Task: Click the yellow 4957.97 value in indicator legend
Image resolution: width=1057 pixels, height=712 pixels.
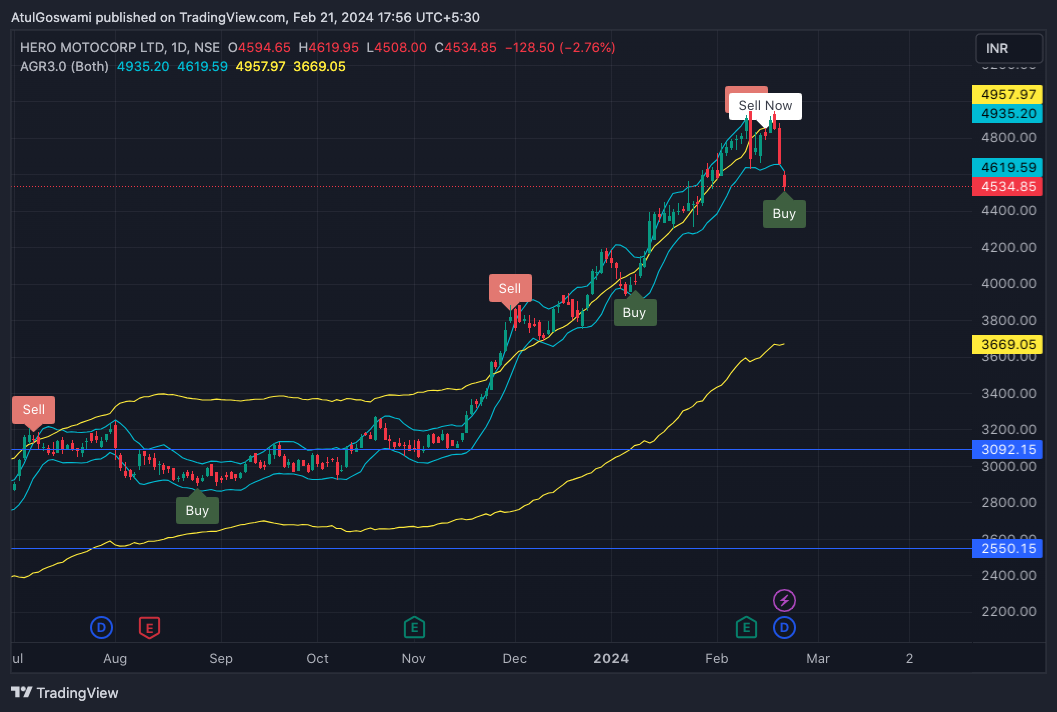Action: coord(260,66)
